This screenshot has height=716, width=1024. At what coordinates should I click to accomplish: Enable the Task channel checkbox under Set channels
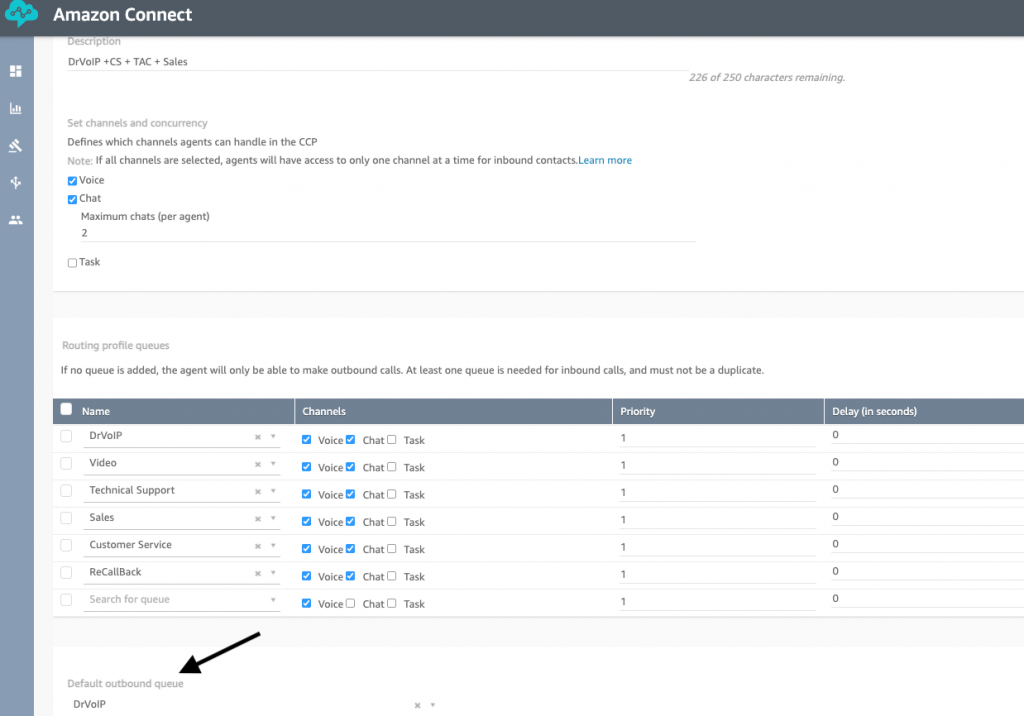click(x=72, y=263)
